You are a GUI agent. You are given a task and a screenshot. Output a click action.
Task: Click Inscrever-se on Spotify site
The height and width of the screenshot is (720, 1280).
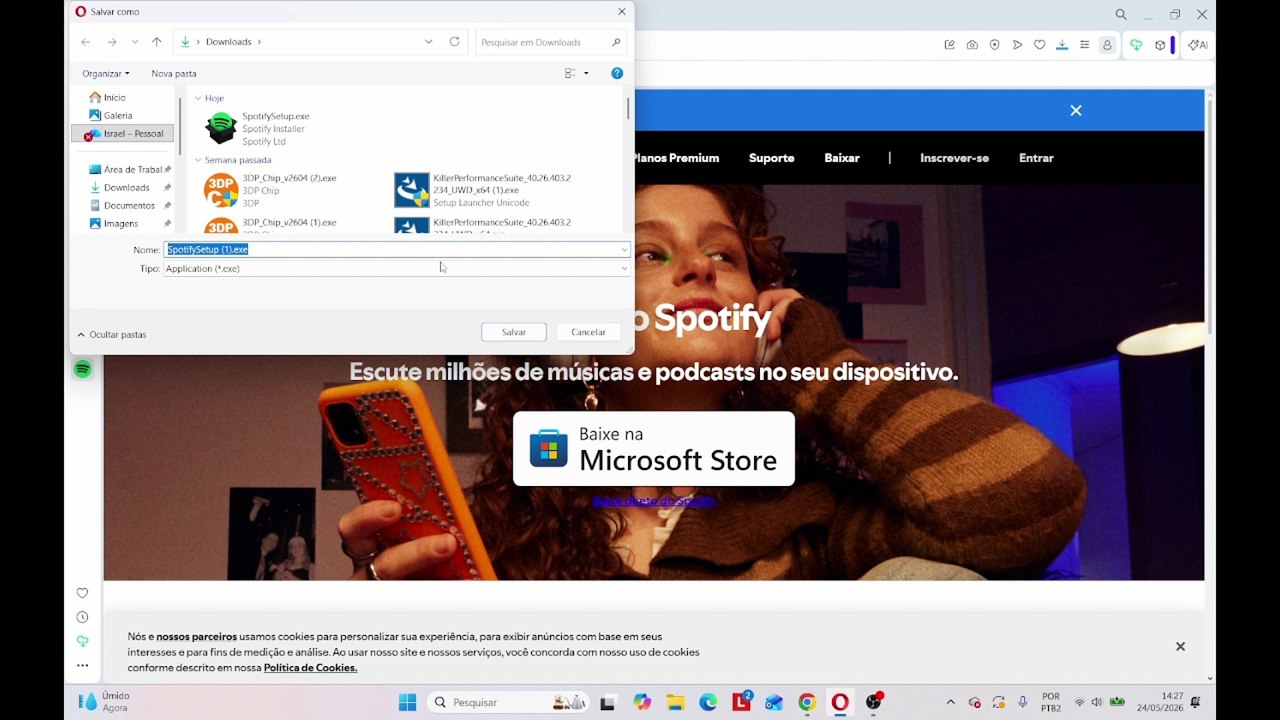[954, 158]
